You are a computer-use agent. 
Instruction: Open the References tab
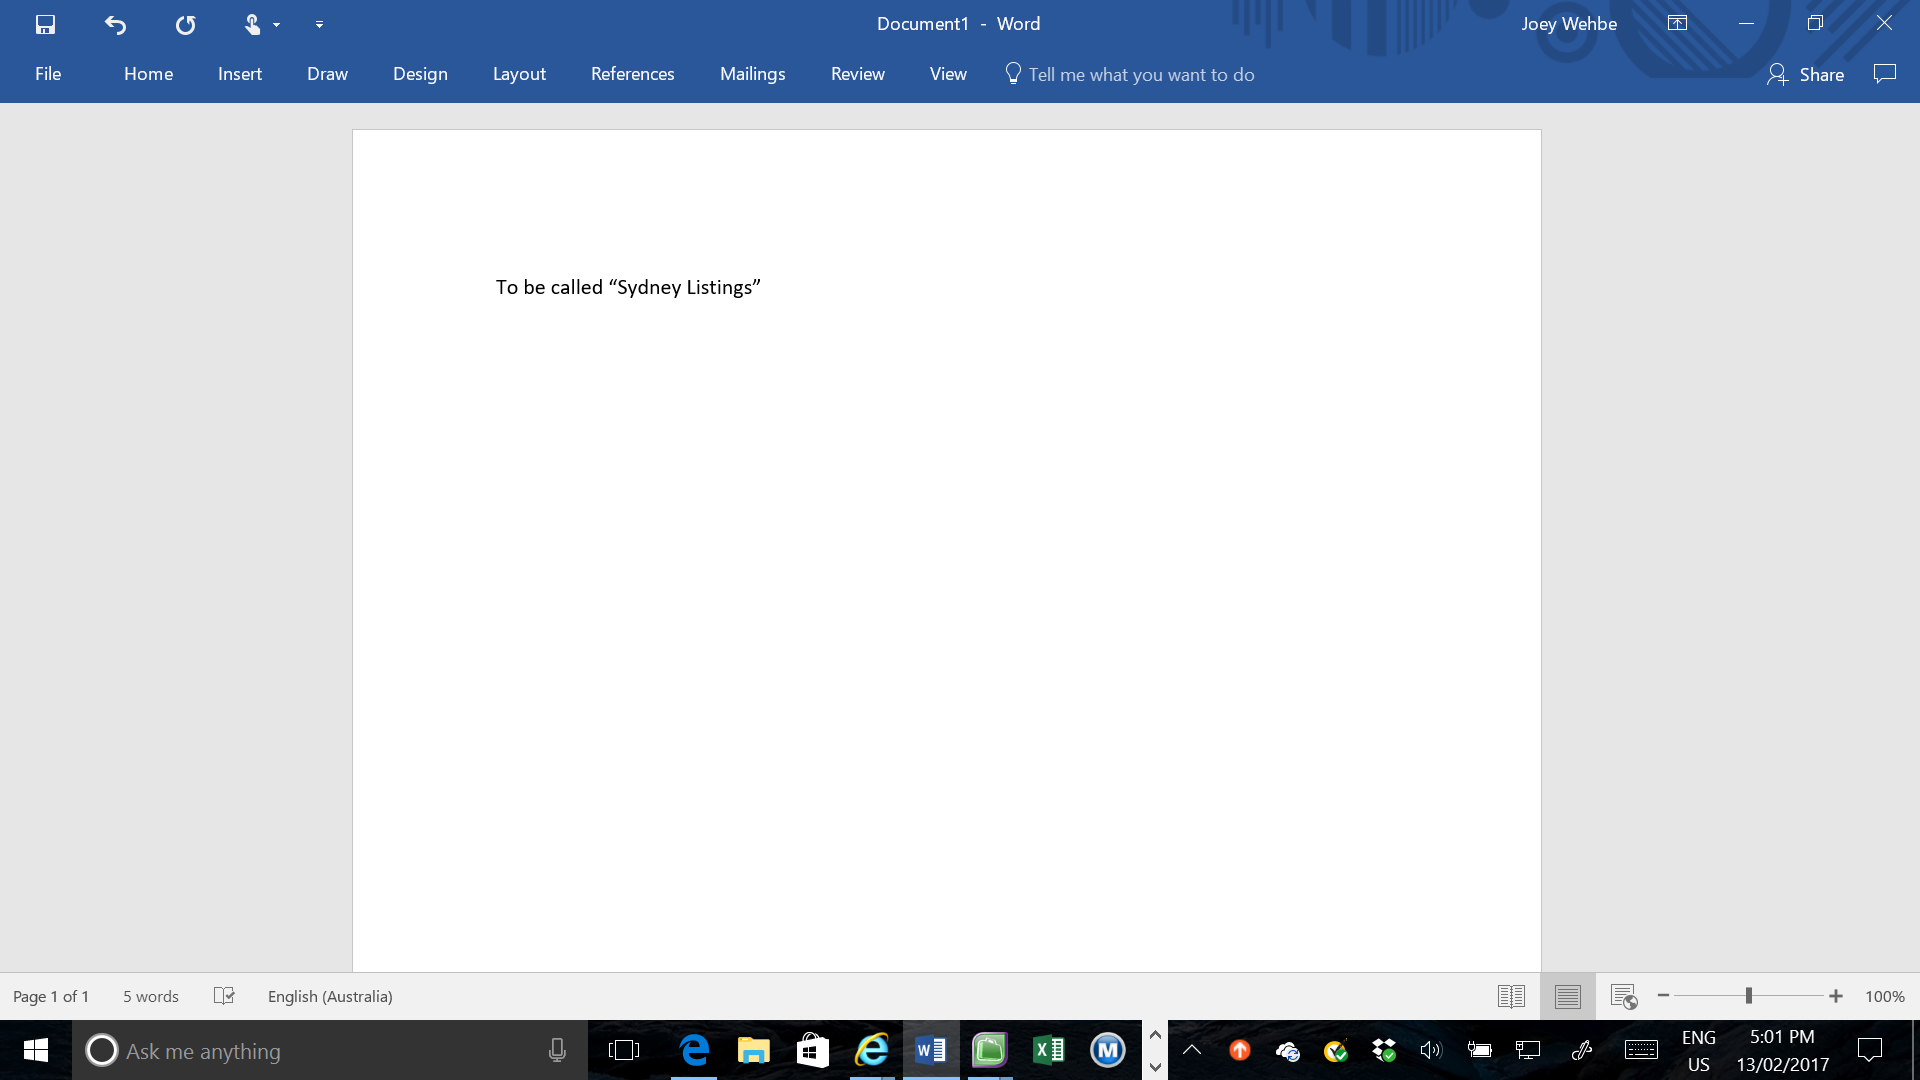[632, 74]
